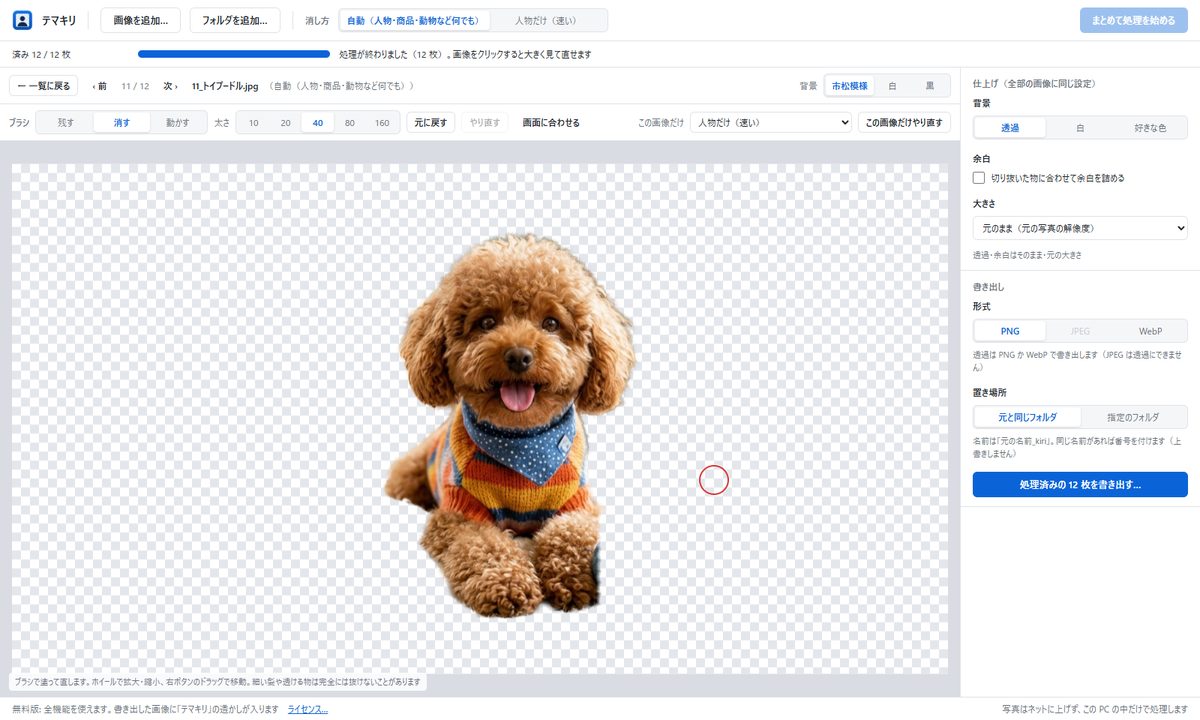
Task: Set preview background to 白 in toolbar
Action: [x=892, y=86]
